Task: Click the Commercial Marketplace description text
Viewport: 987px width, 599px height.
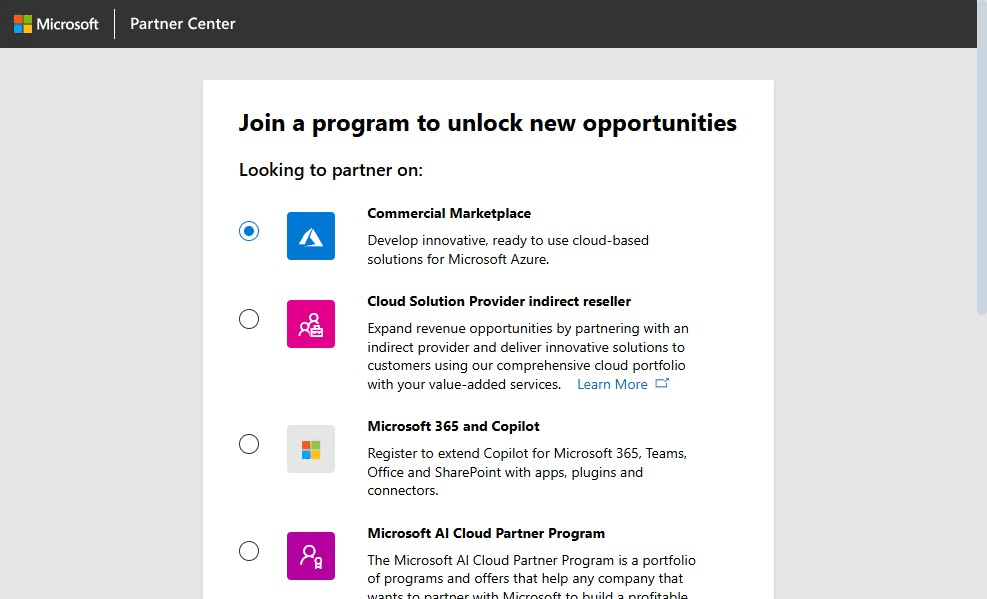Action: click(508, 250)
